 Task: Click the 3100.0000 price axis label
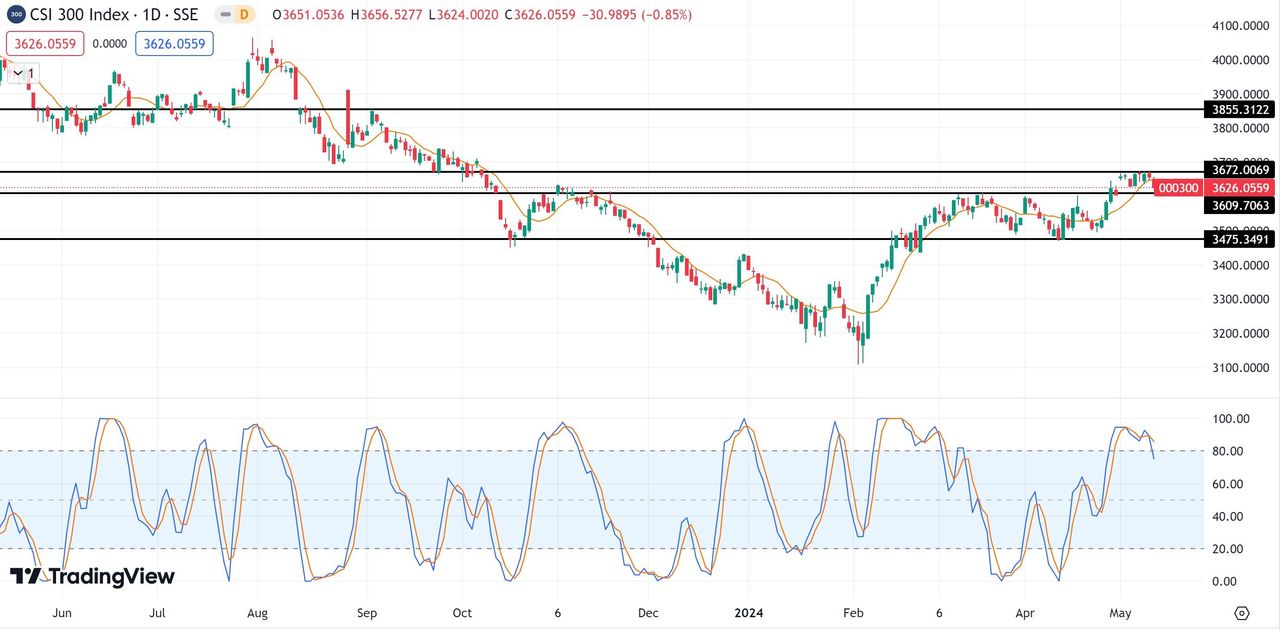(1241, 368)
